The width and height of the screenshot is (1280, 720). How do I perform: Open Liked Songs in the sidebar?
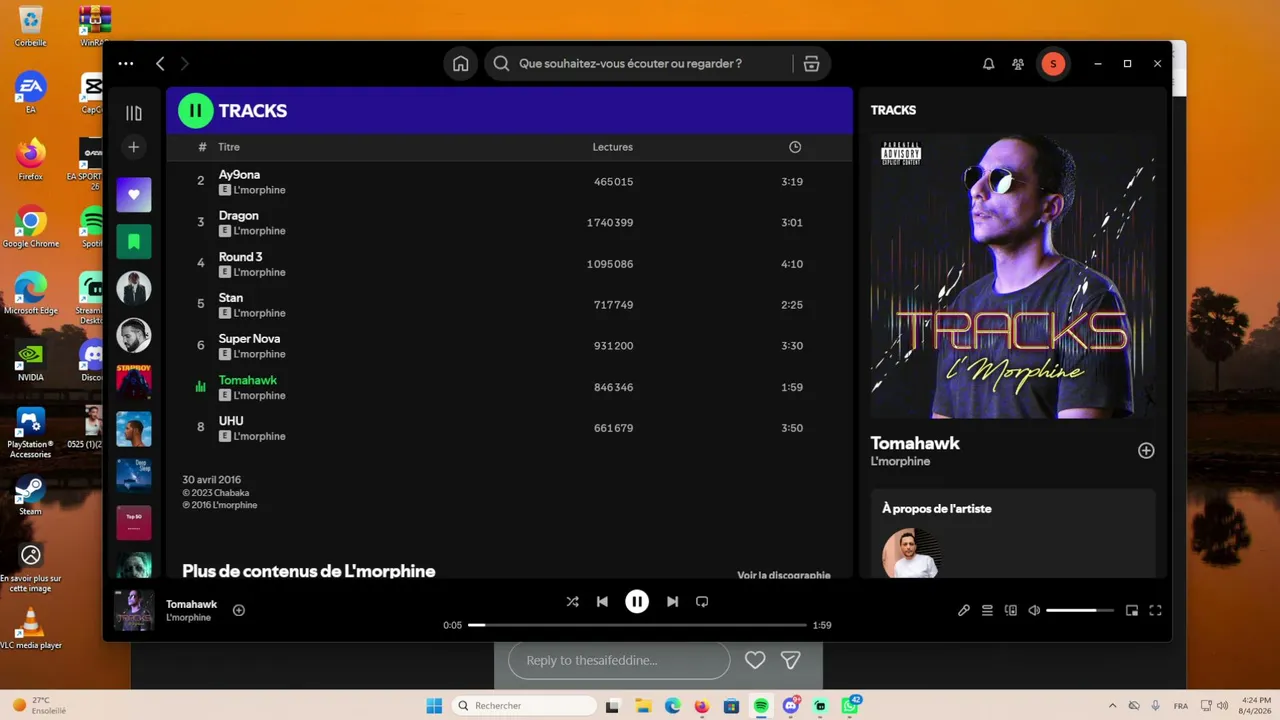[133, 194]
